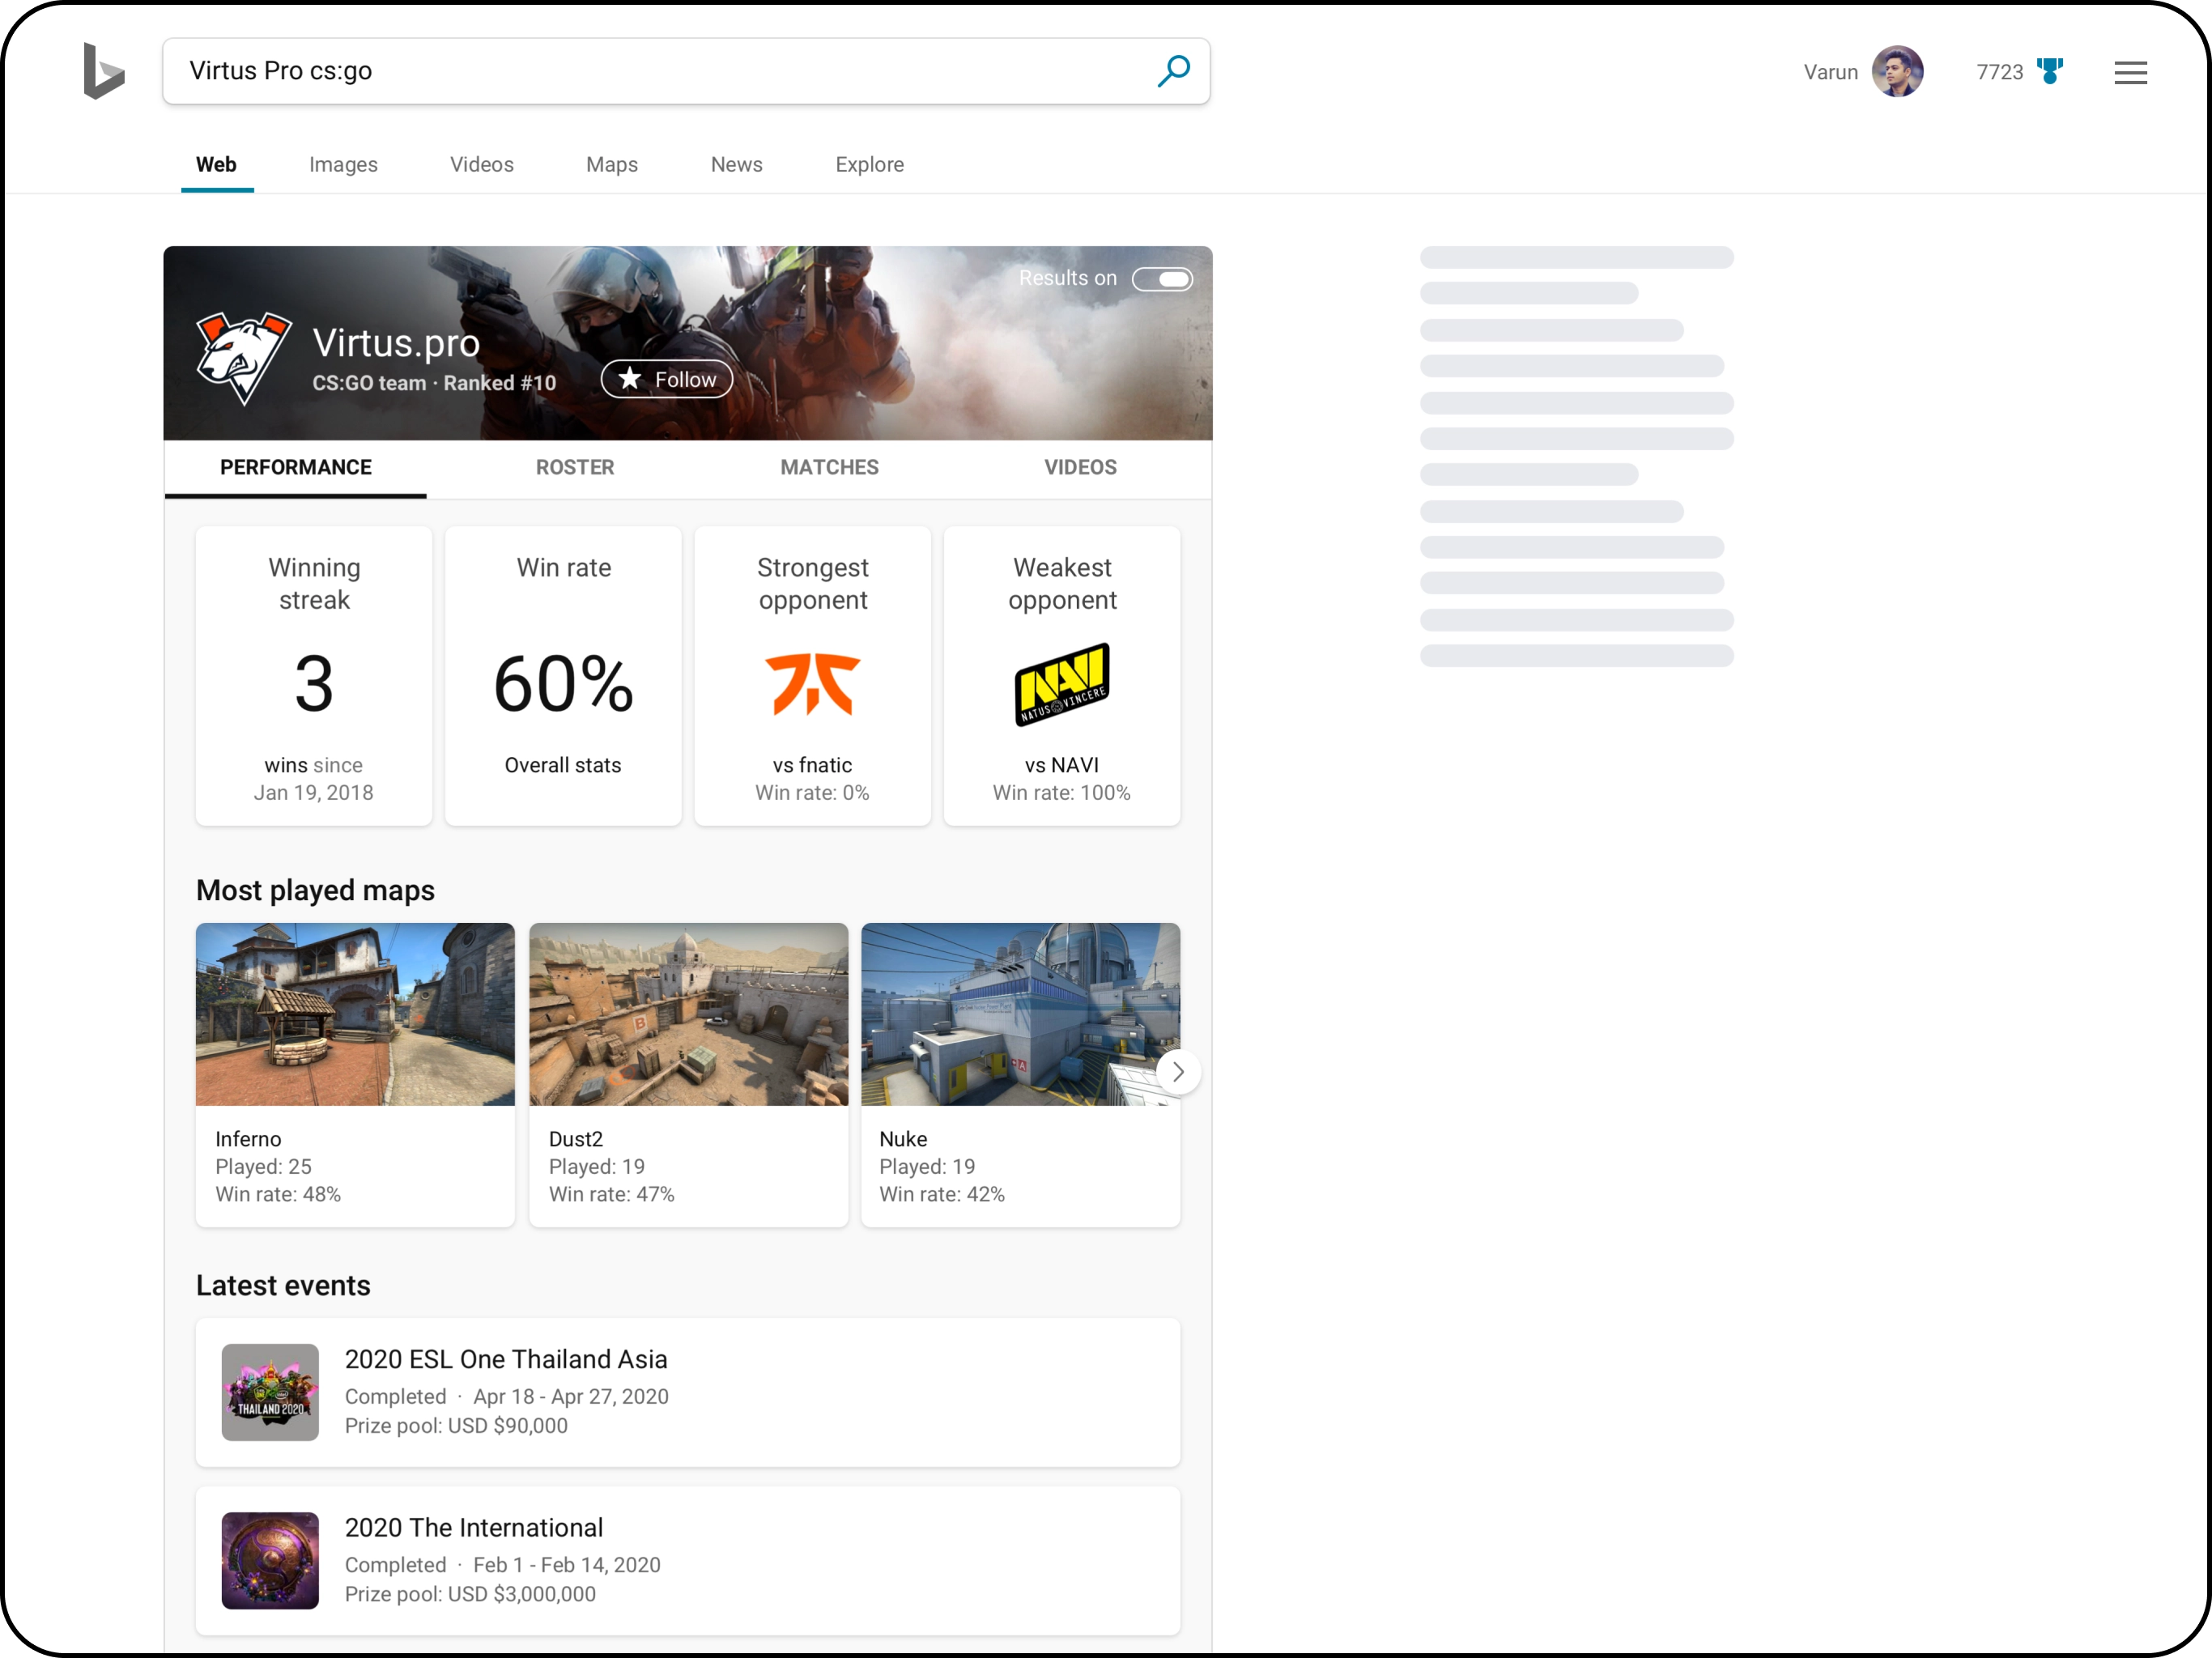This screenshot has height=1658, width=2212.
Task: Toggle the Results on switch
Action: pos(1162,279)
